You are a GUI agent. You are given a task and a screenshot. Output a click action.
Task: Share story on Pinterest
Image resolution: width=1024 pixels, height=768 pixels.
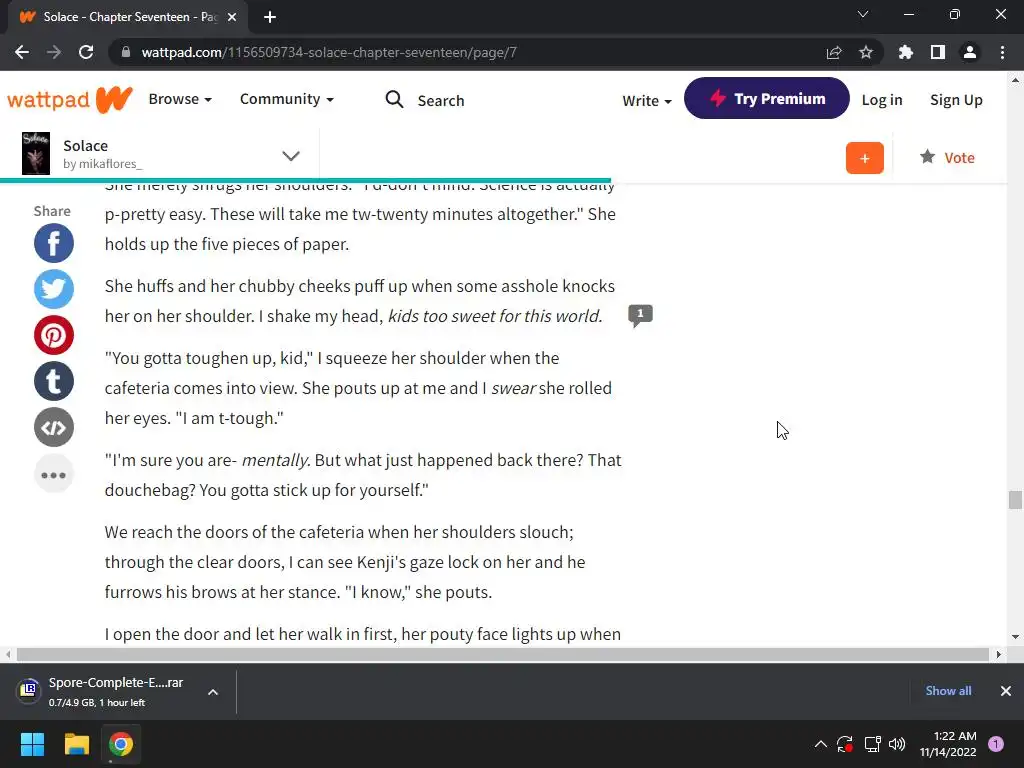pyautogui.click(x=54, y=335)
